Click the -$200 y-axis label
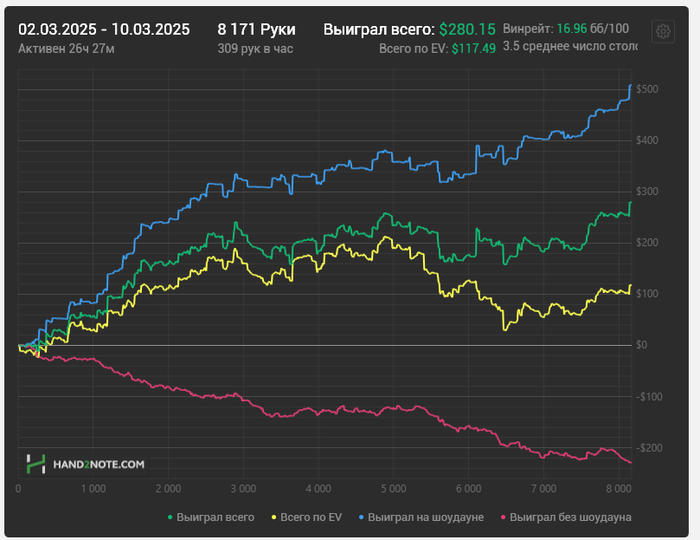Viewport: 700px width, 540px height. click(x=649, y=448)
